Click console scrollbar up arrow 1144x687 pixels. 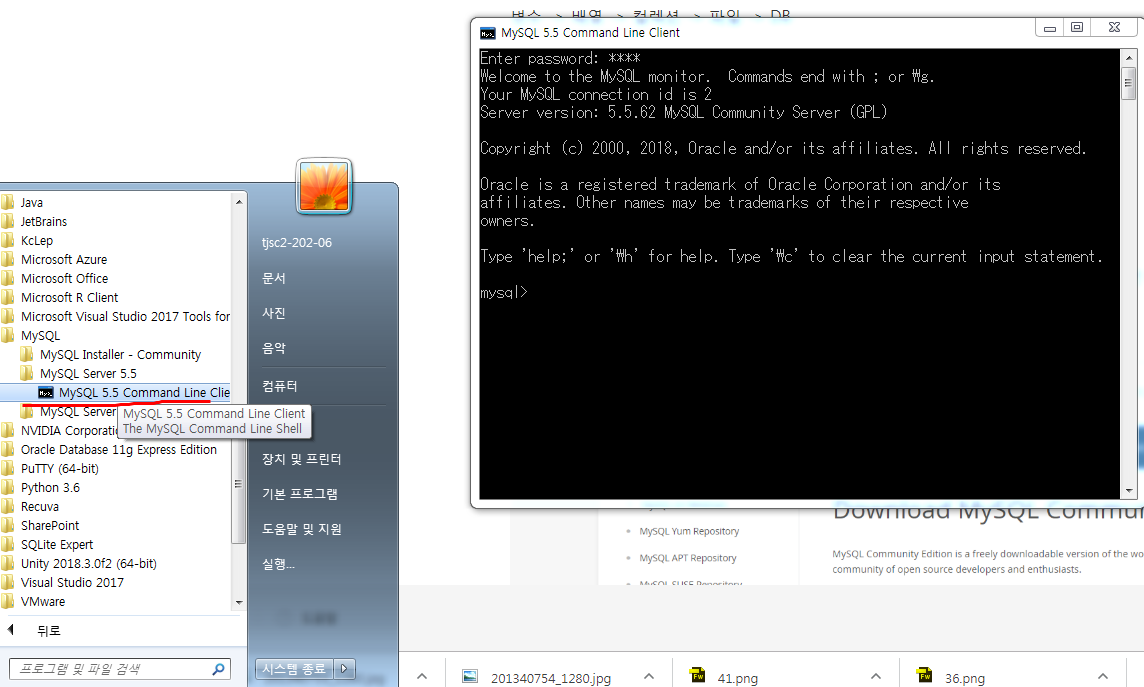coord(1129,58)
